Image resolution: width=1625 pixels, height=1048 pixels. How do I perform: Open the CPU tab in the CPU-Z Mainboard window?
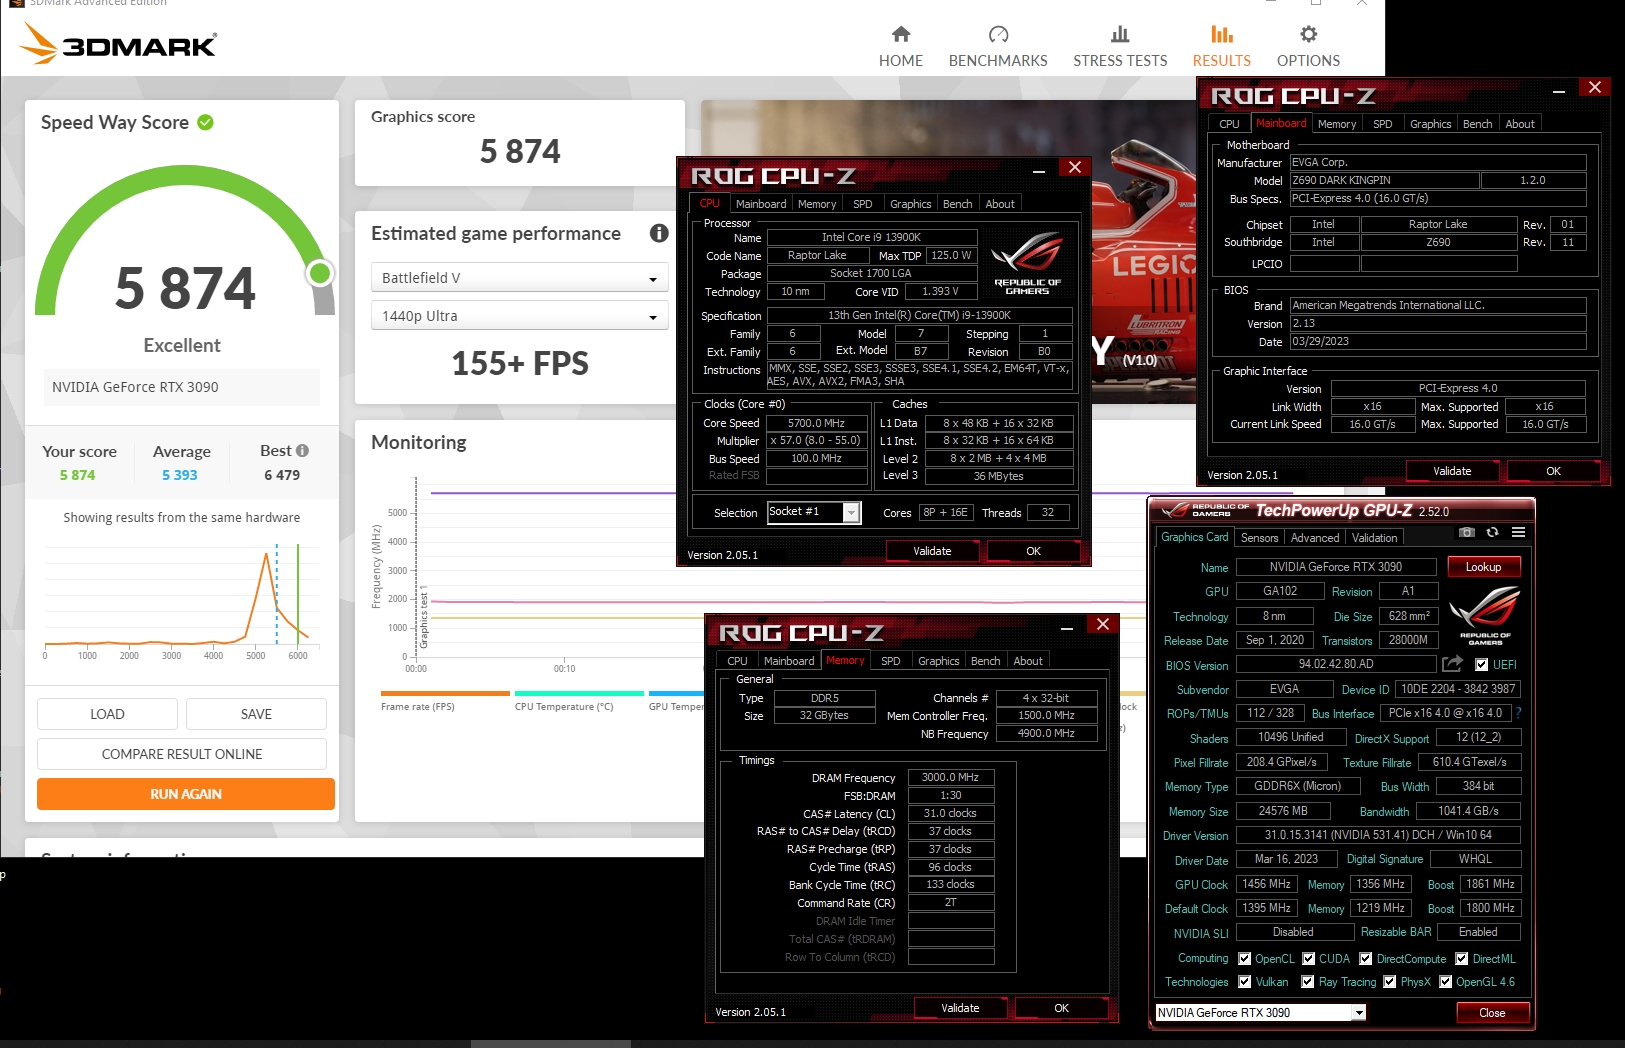1229,124
